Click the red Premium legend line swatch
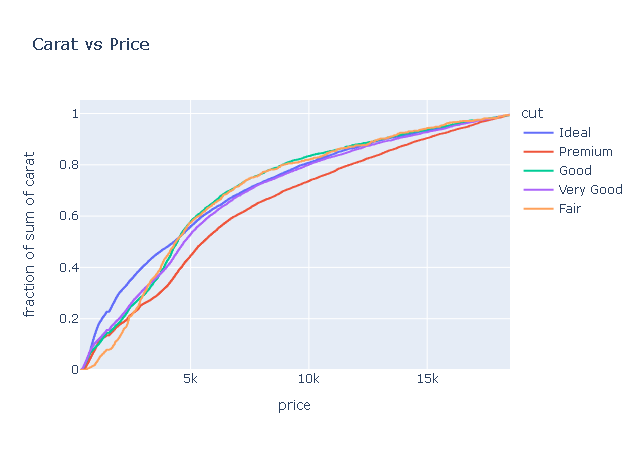Image resolution: width=638 pixels, height=450 pixels. point(538,152)
